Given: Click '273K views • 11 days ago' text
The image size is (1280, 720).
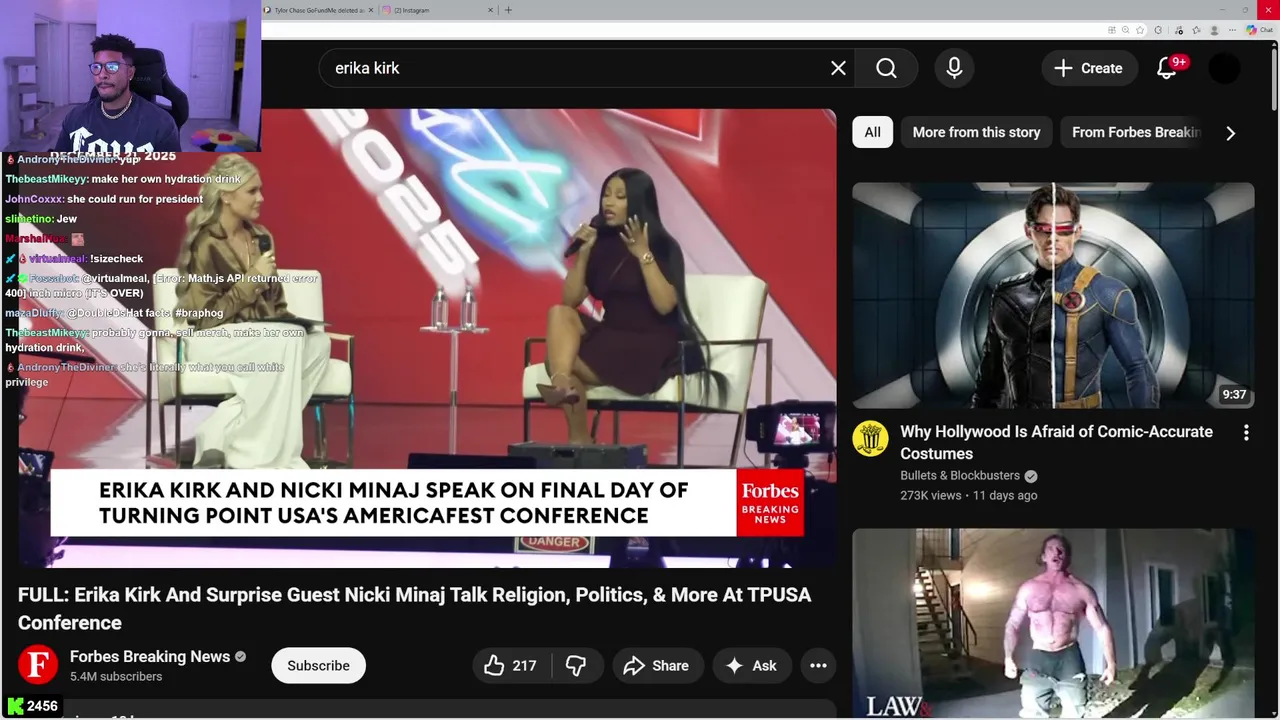Looking at the screenshot, I should pos(969,495).
